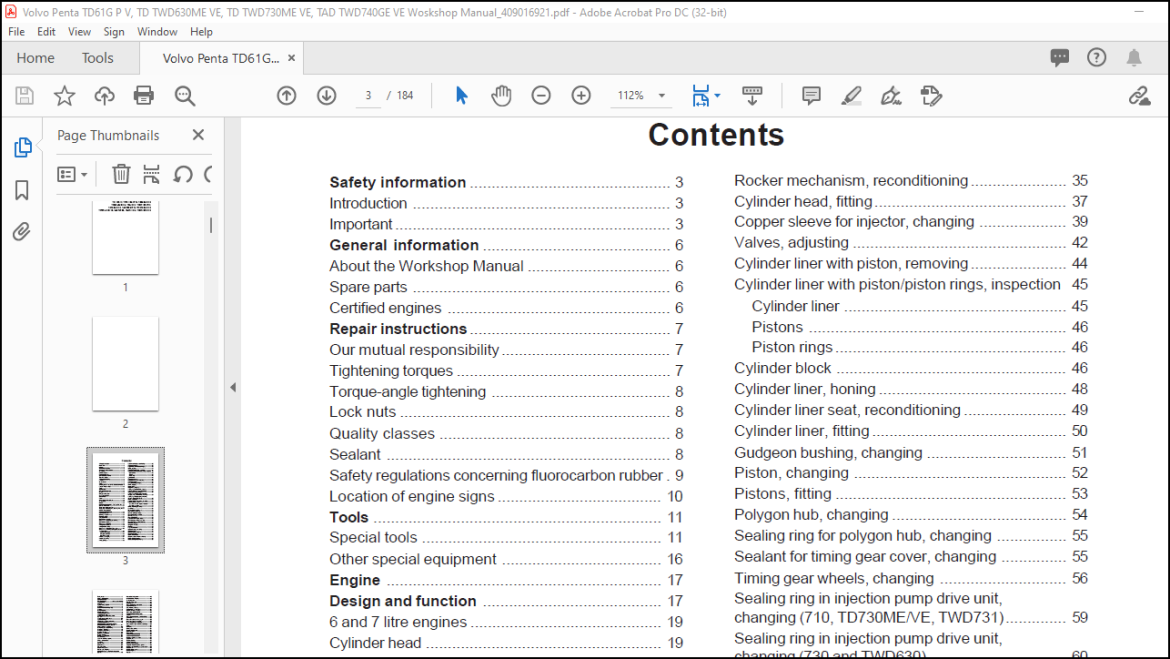
Task: Go to the Home view
Action: (36, 58)
